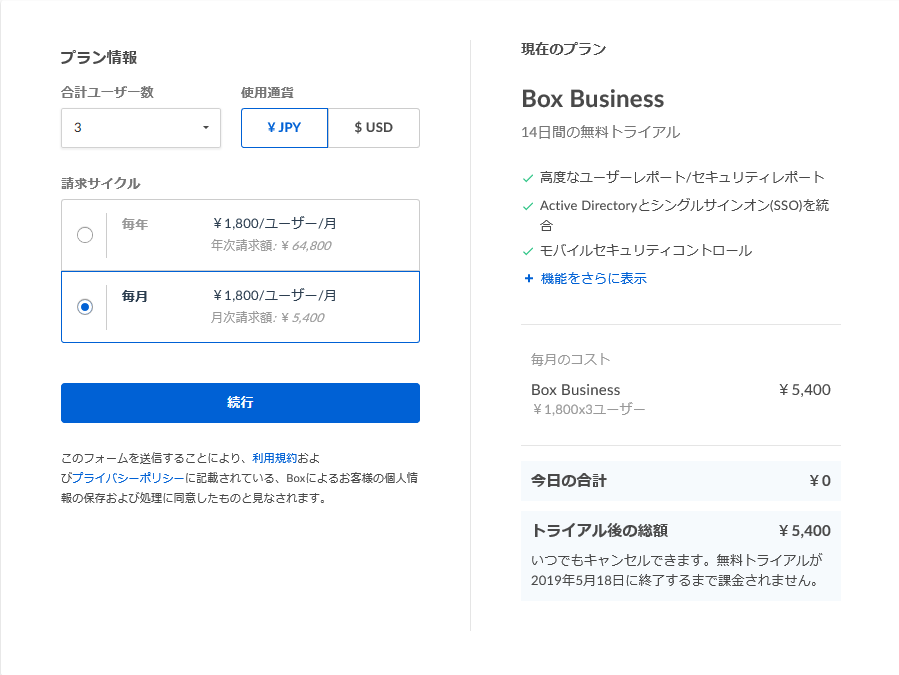Open the プライバシーポリシー privacy policy link

click(x=128, y=478)
